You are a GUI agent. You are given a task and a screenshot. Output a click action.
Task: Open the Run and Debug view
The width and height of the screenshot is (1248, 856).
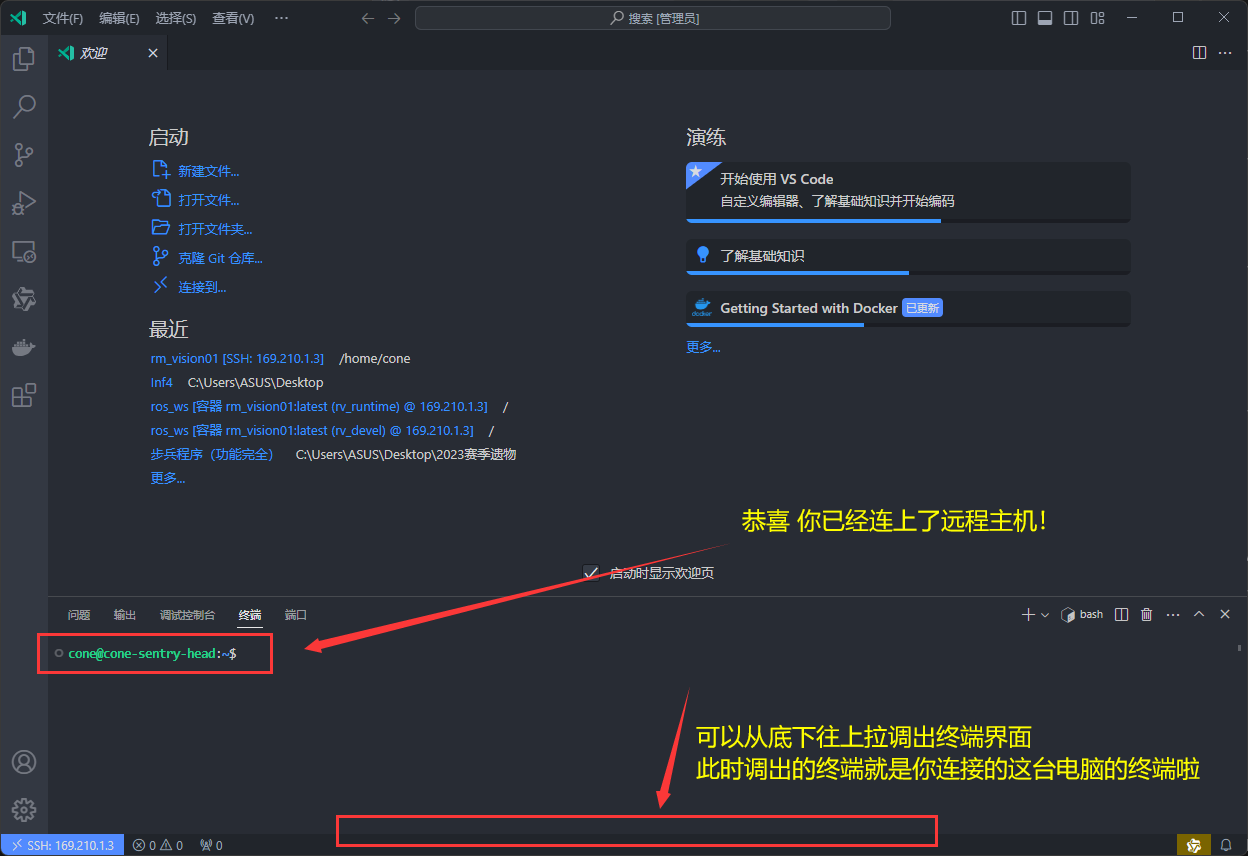coord(24,203)
